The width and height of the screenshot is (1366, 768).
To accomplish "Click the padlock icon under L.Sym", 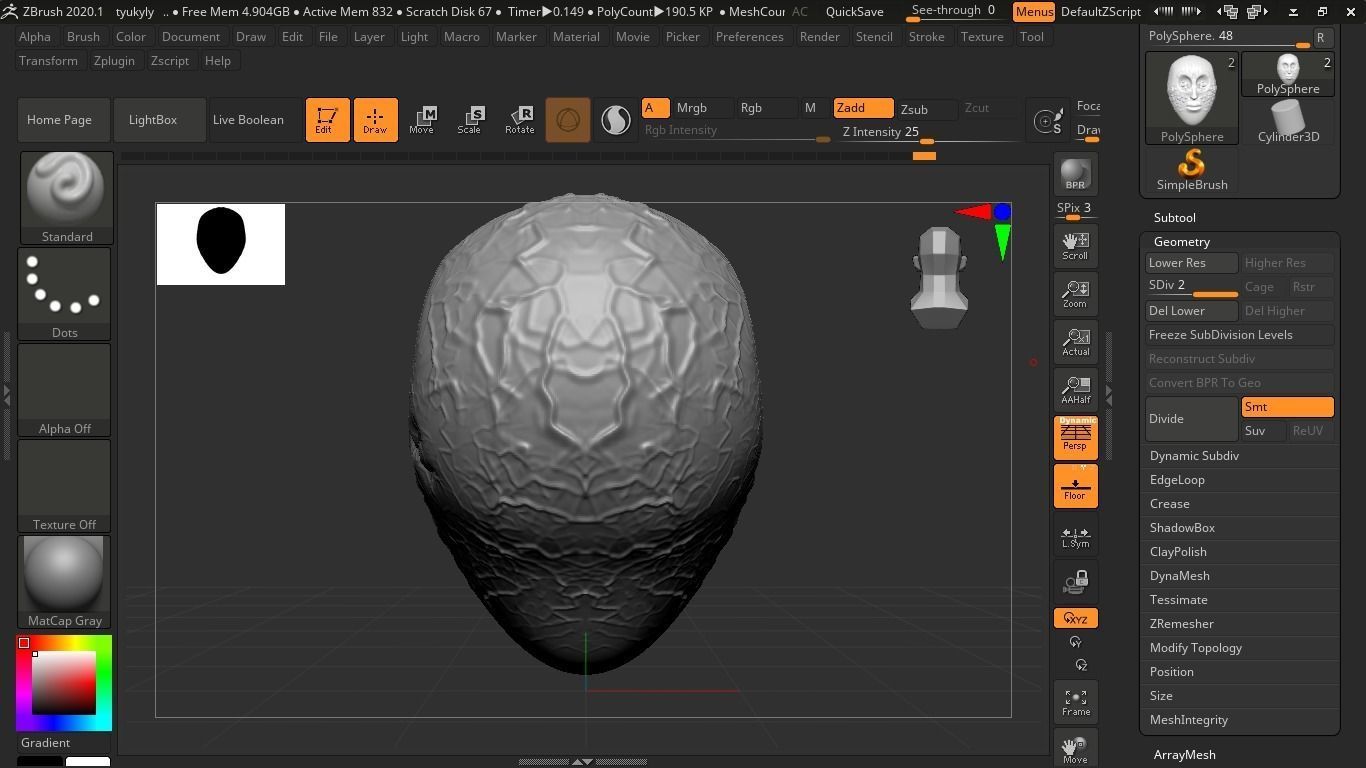I will [1075, 582].
